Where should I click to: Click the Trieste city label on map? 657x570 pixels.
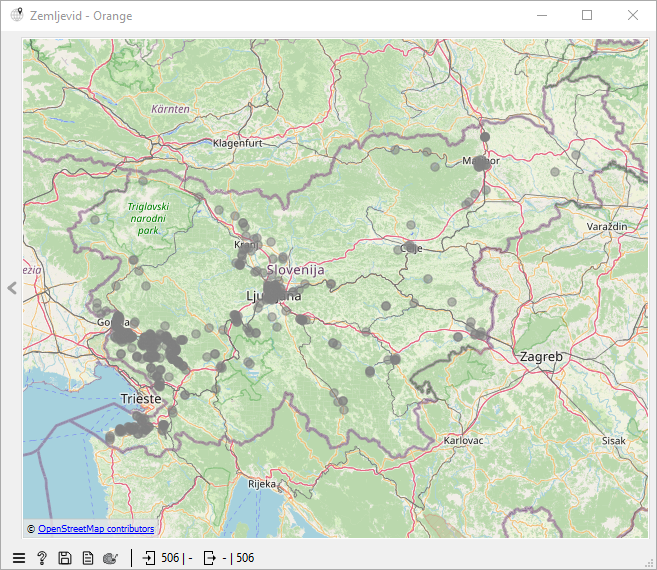point(140,398)
